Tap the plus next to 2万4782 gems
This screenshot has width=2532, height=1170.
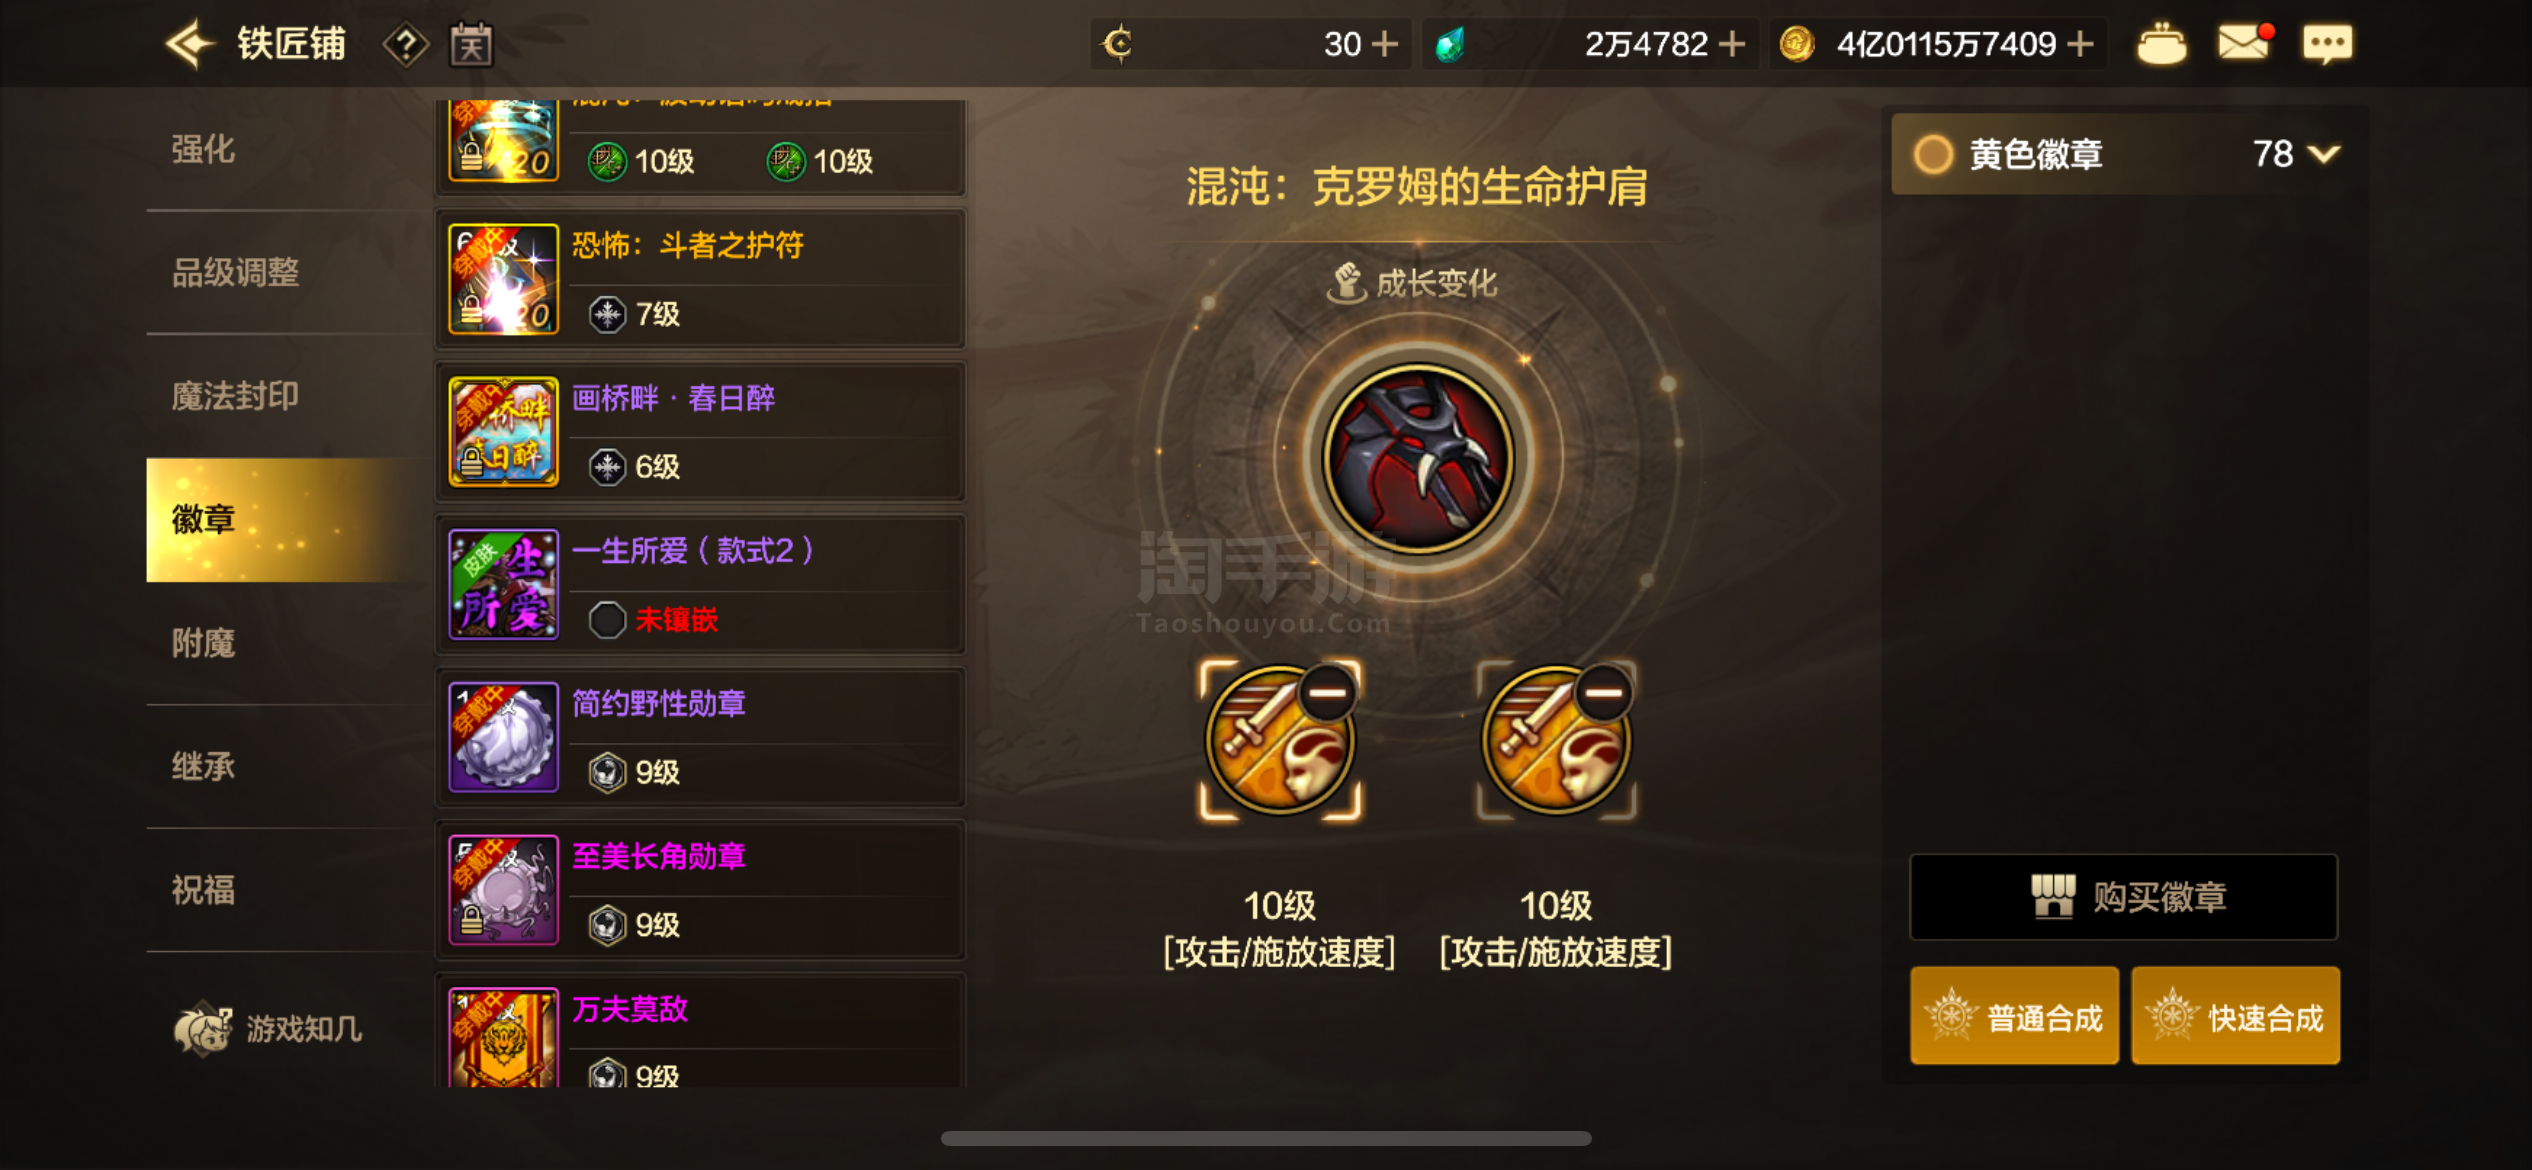pyautogui.click(x=1732, y=44)
